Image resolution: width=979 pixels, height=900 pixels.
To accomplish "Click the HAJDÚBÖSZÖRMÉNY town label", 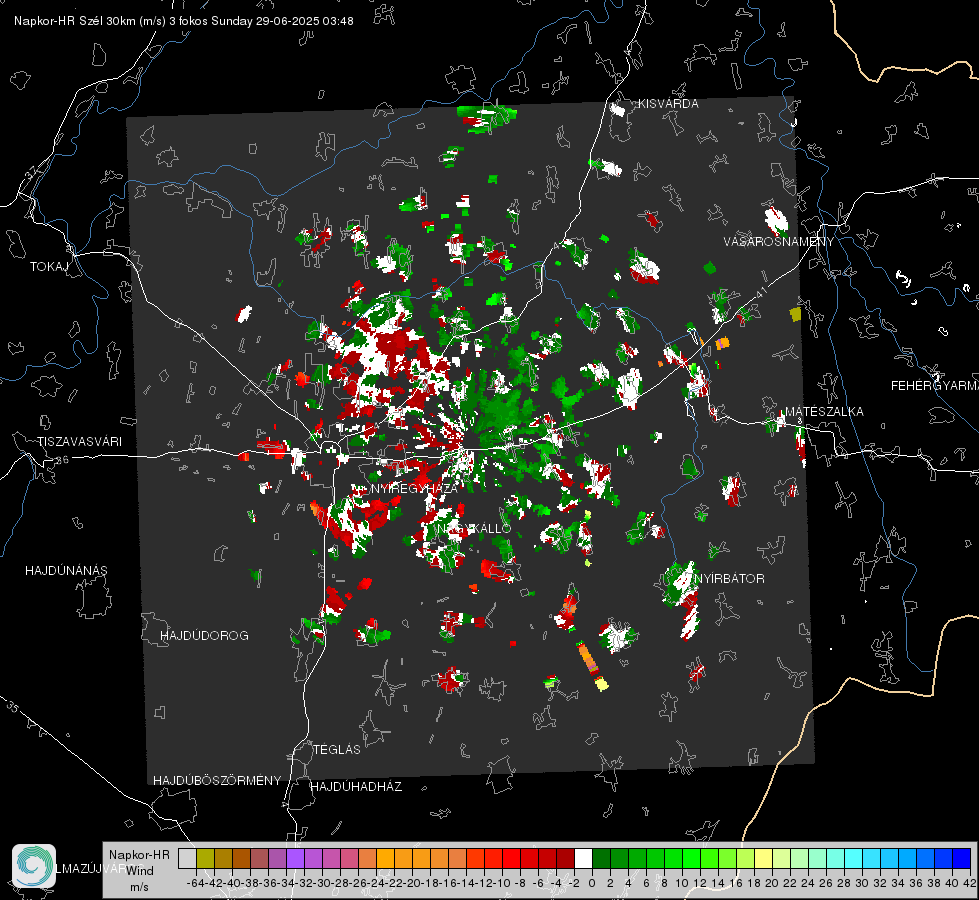I will tap(217, 781).
